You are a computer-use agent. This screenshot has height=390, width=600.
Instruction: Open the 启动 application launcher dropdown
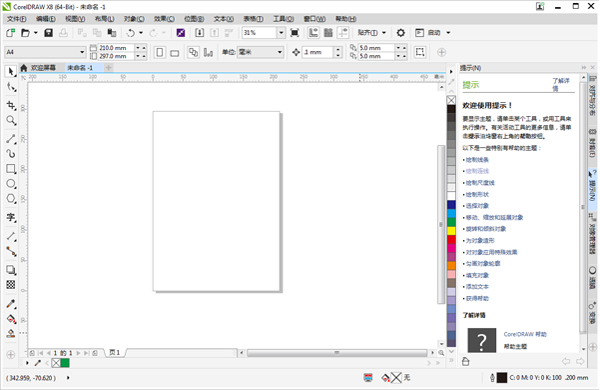point(448,33)
